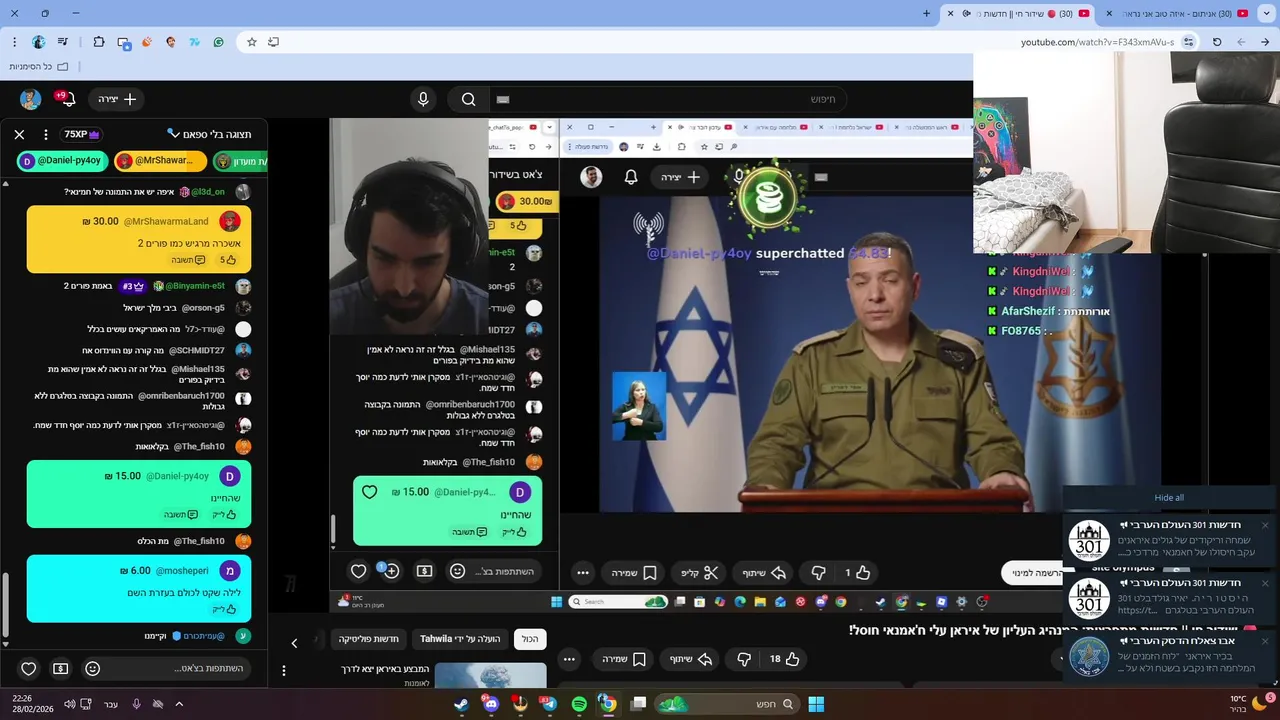The width and height of the screenshot is (1280, 720).
Task: Start voice search with microphone
Action: 423,99
